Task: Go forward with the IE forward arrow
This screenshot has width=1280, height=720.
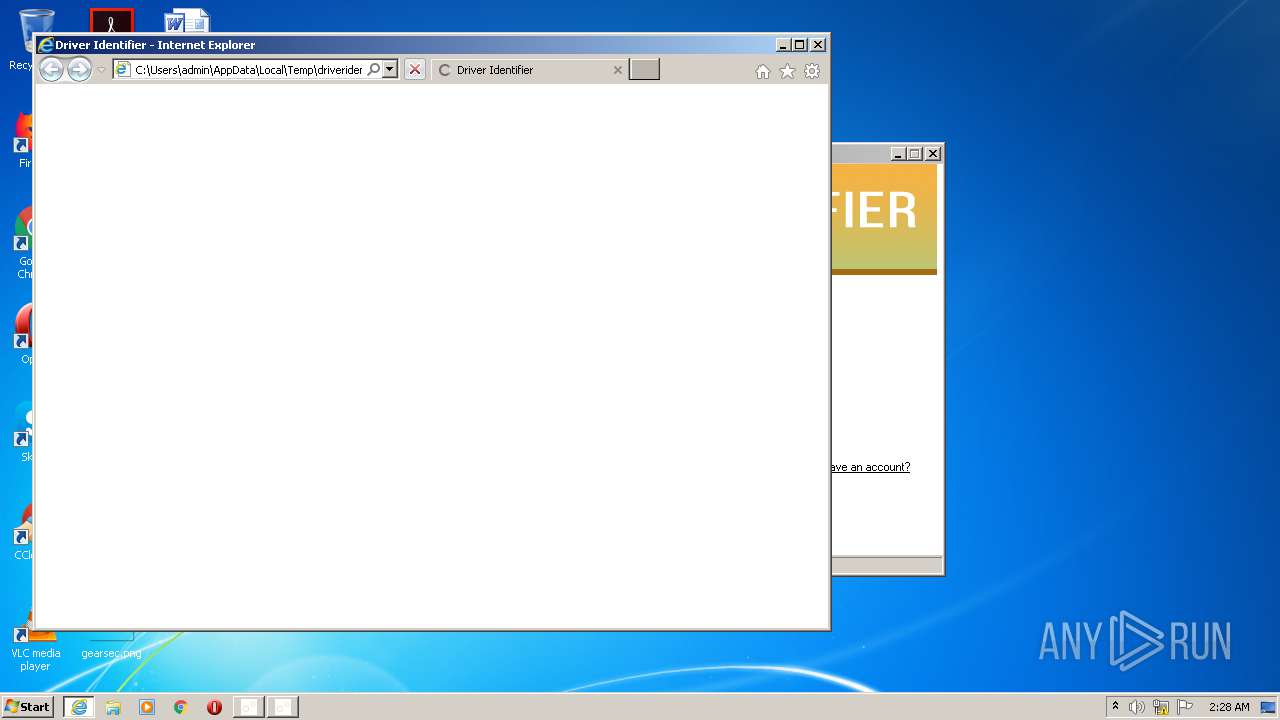Action: pyautogui.click(x=79, y=69)
